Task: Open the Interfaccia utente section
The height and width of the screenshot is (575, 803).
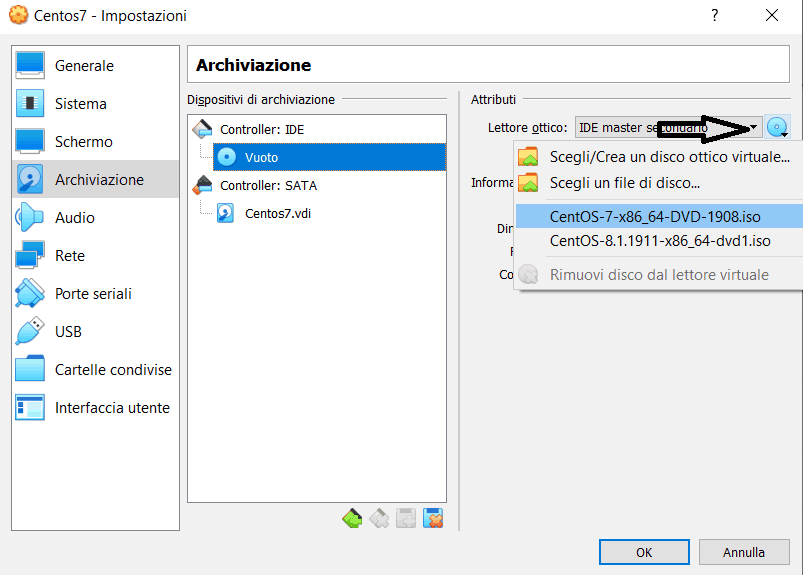Action: pos(95,407)
